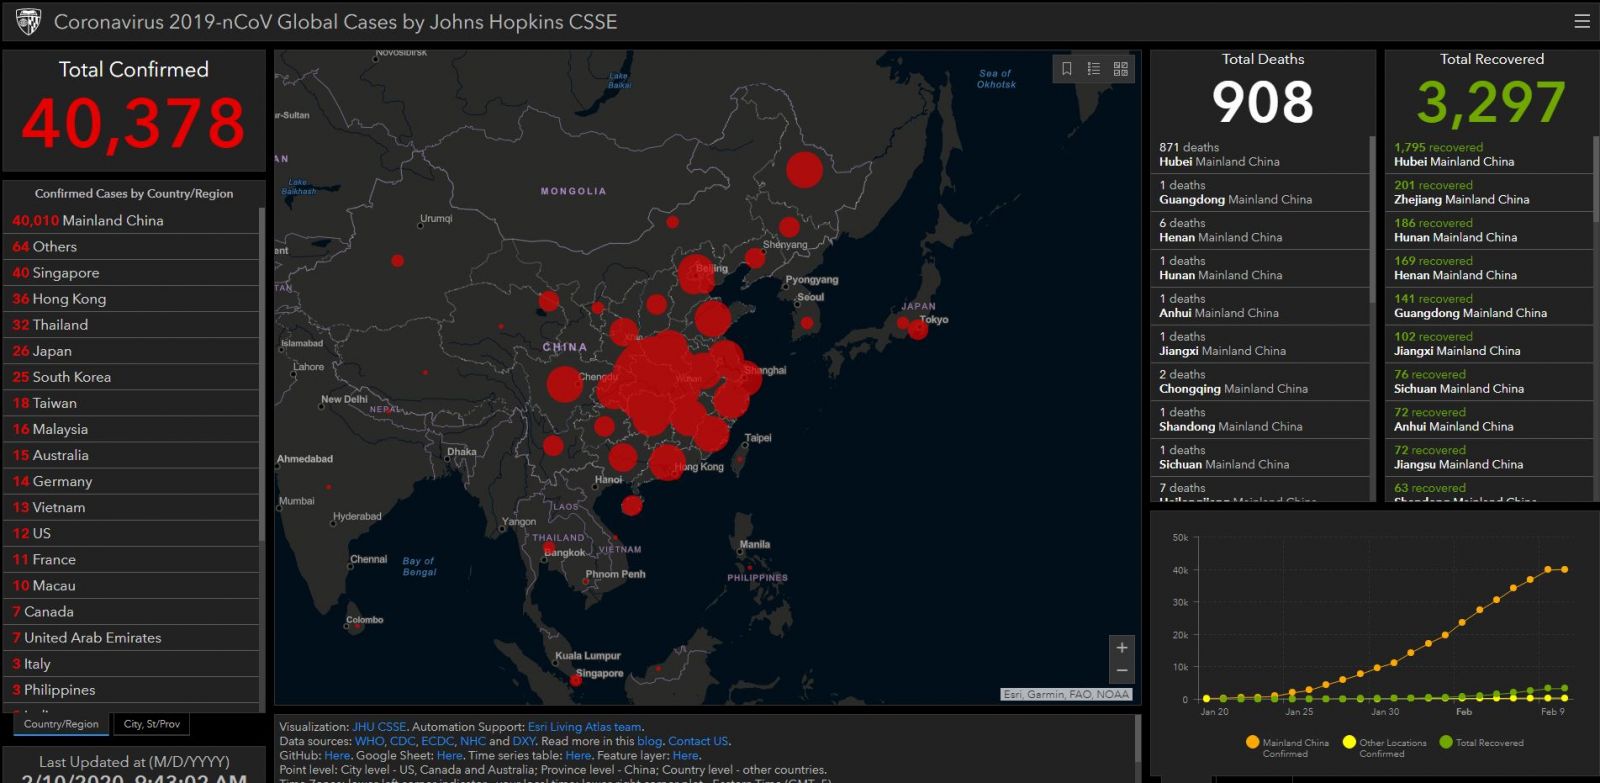Image resolution: width=1600 pixels, height=783 pixels.
Task: Select the 64 Others row
Action: pyautogui.click(x=131, y=246)
